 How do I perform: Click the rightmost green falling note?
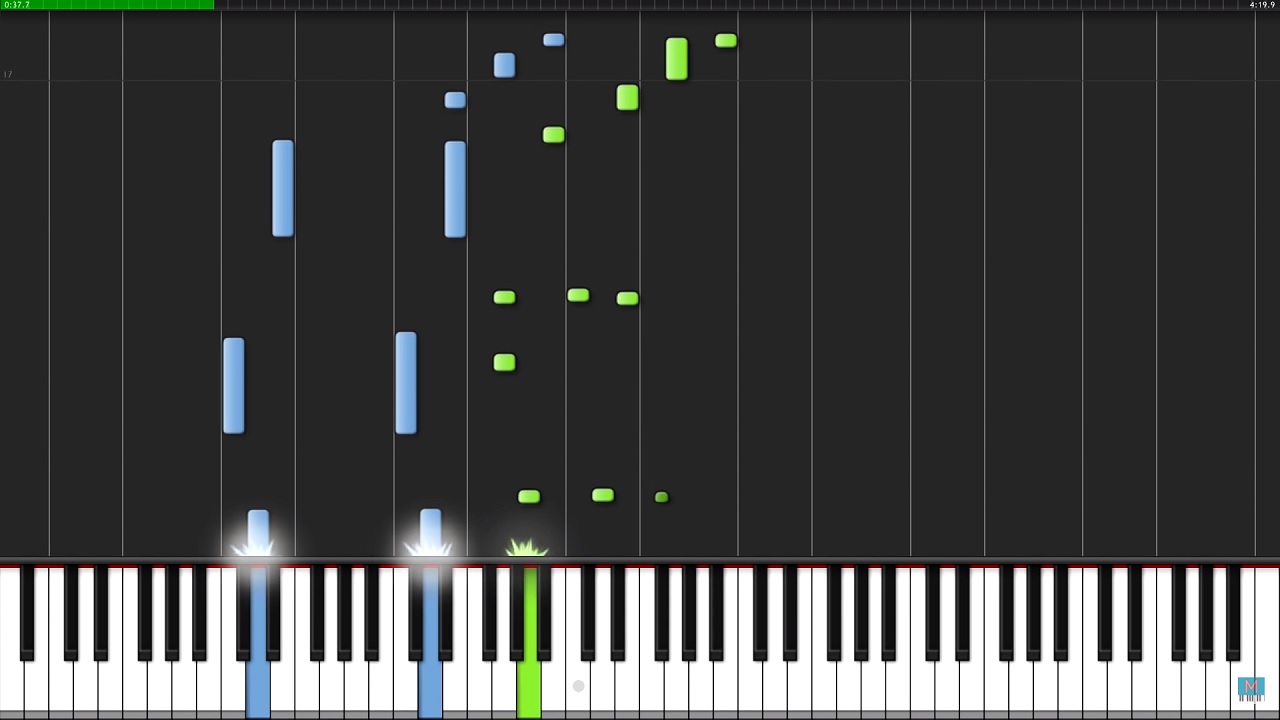coord(726,41)
